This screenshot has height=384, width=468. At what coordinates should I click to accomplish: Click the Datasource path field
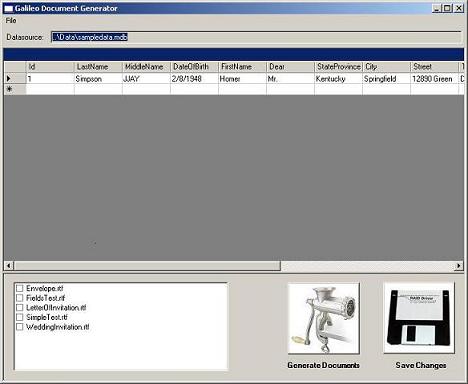pyautogui.click(x=256, y=37)
